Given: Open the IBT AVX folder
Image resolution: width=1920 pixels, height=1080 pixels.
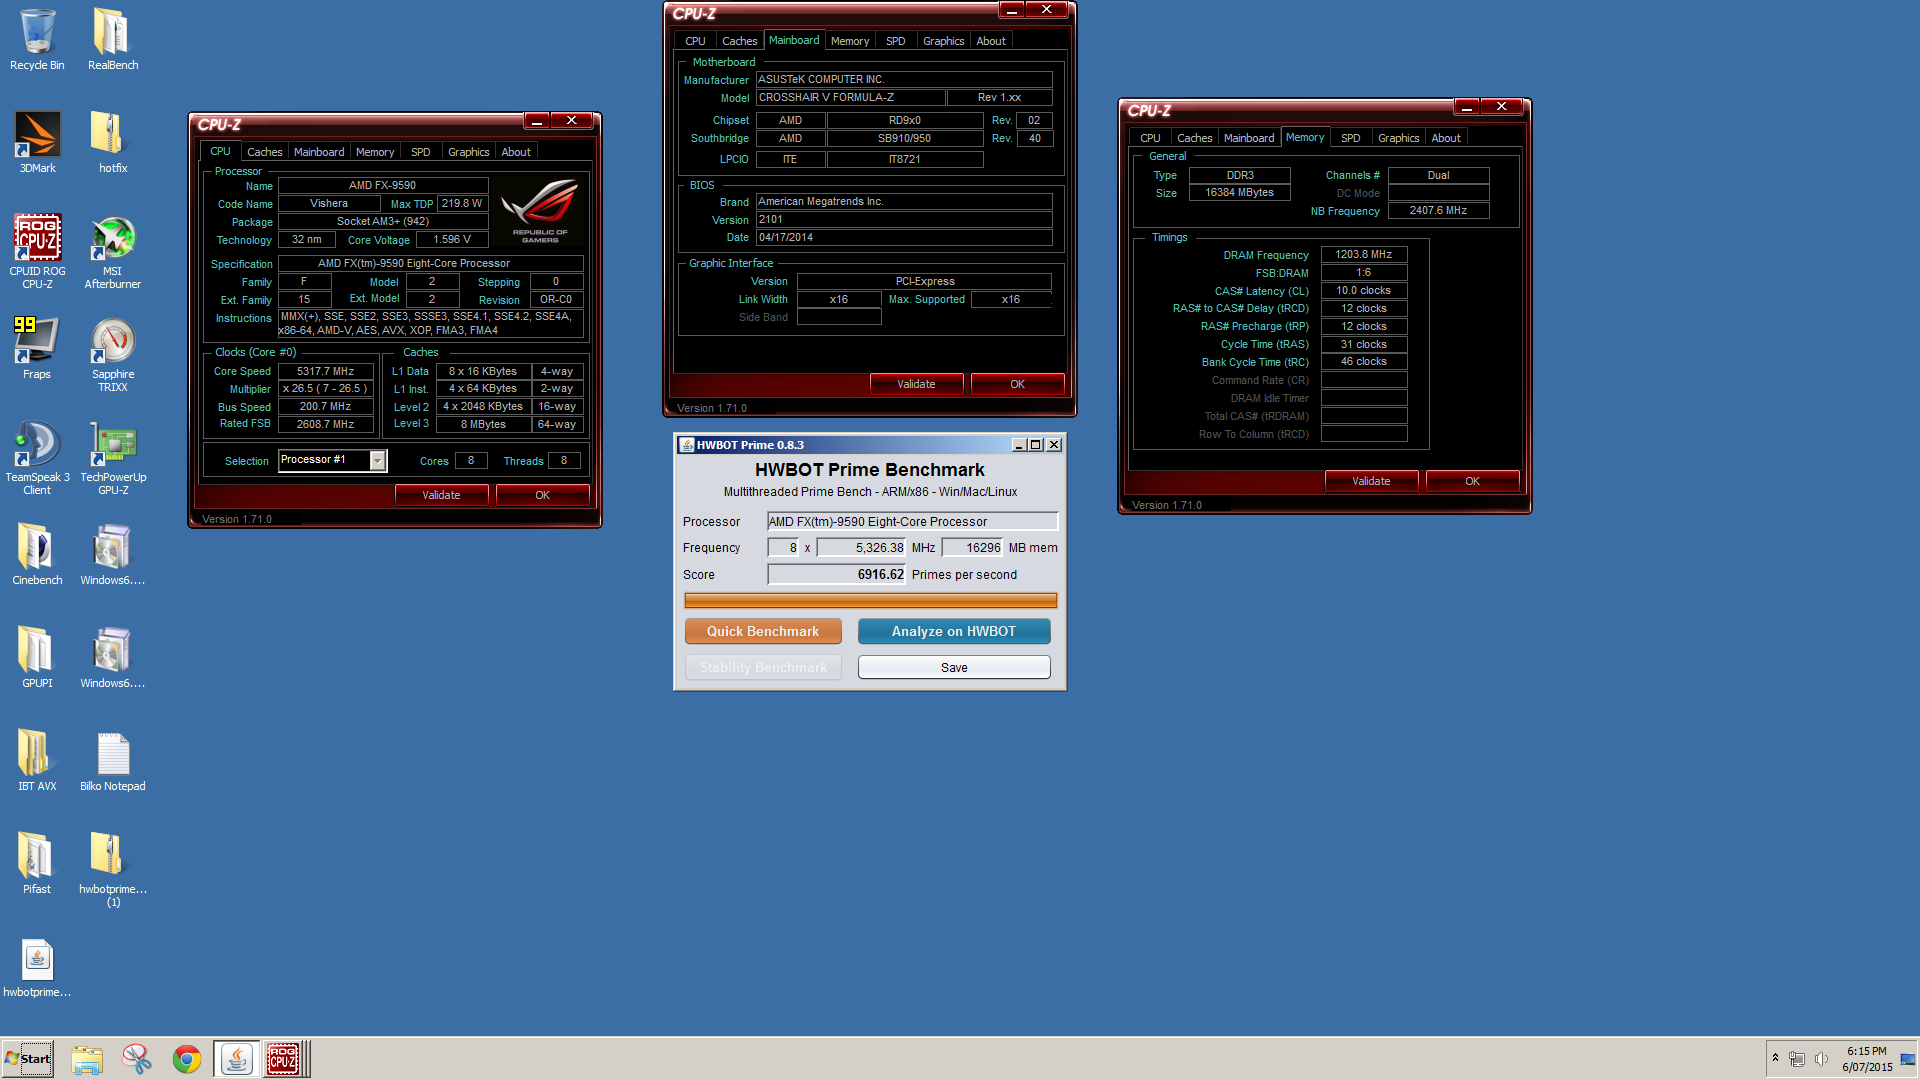Looking at the screenshot, I should point(37,761).
